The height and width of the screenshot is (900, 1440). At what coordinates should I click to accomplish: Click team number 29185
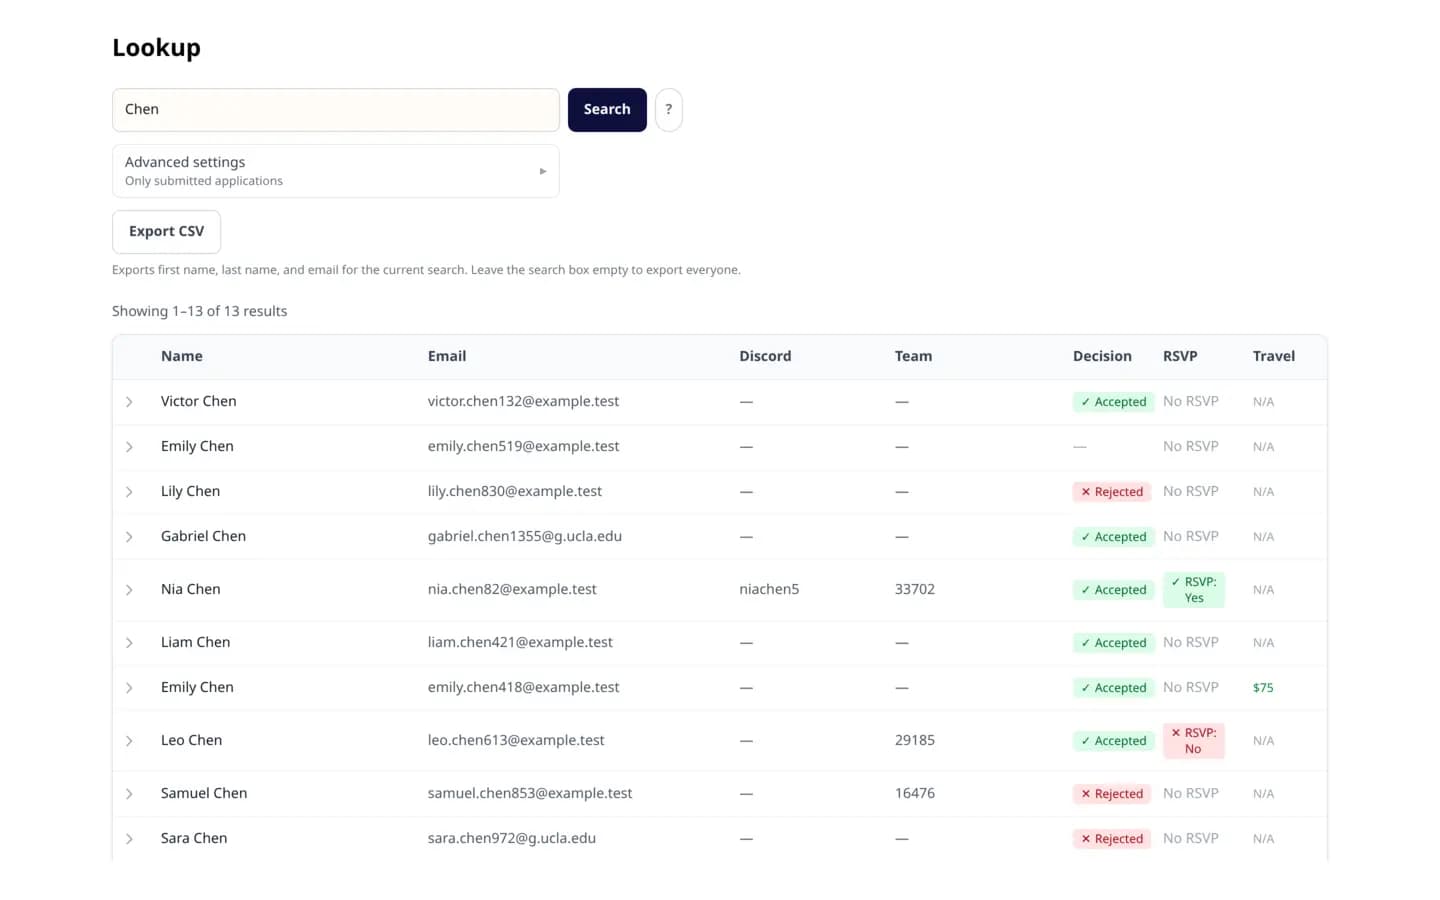click(915, 740)
